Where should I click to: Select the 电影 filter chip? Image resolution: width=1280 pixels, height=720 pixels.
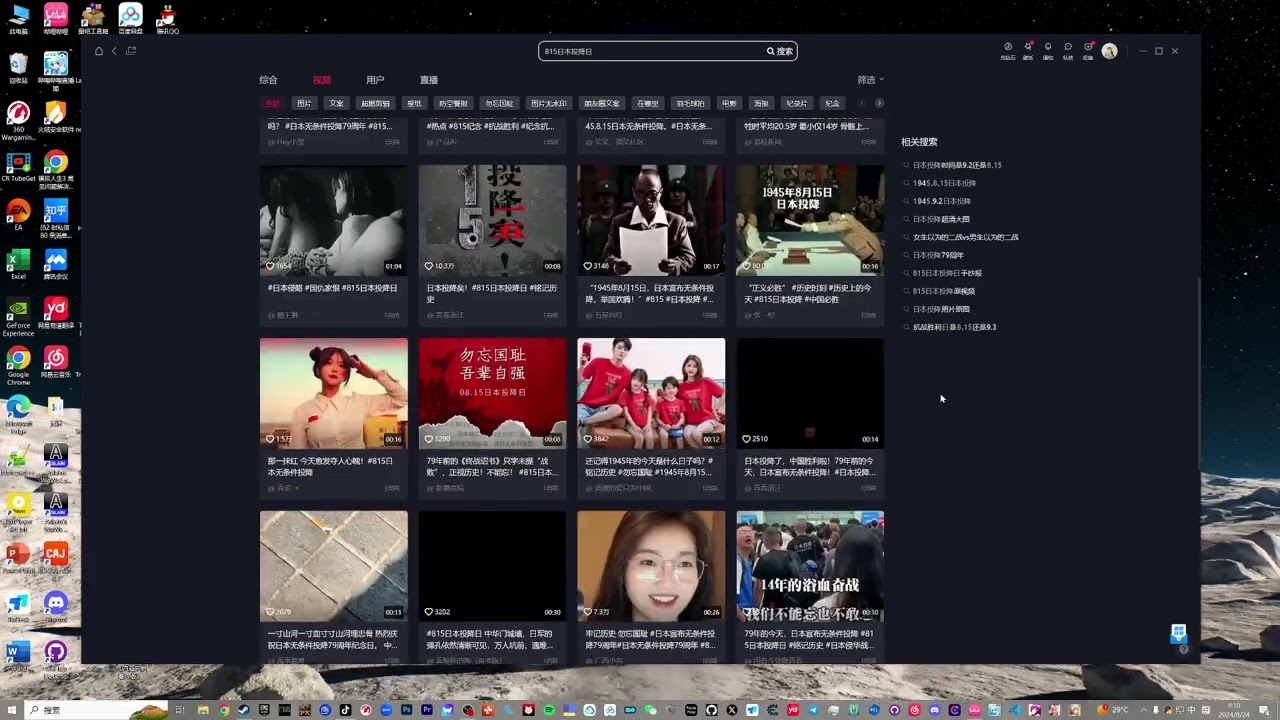tap(729, 103)
